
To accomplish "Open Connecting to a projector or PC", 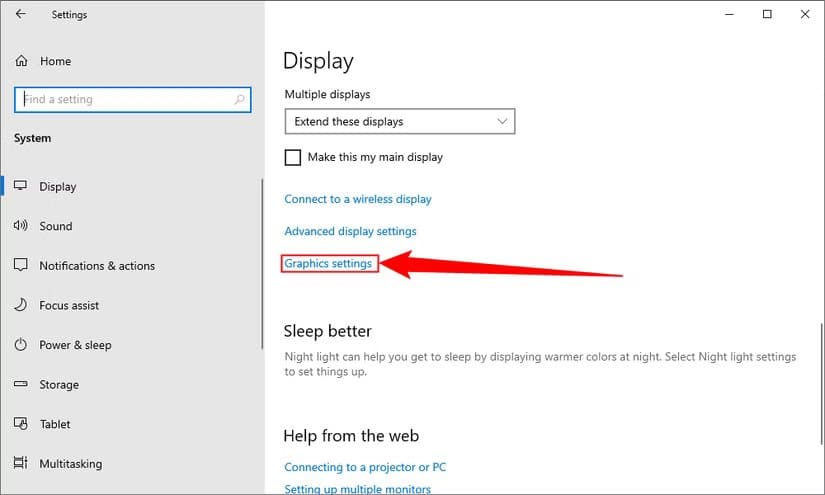I will pos(365,467).
